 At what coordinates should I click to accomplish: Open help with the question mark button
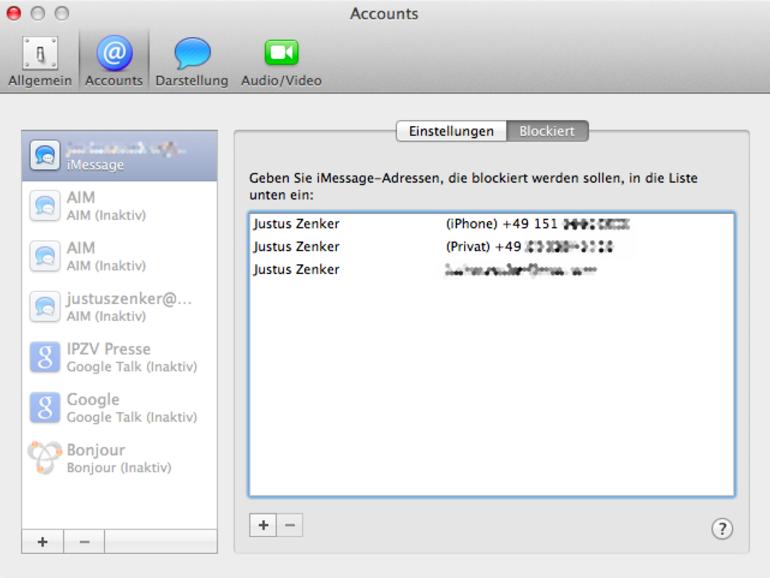722,529
